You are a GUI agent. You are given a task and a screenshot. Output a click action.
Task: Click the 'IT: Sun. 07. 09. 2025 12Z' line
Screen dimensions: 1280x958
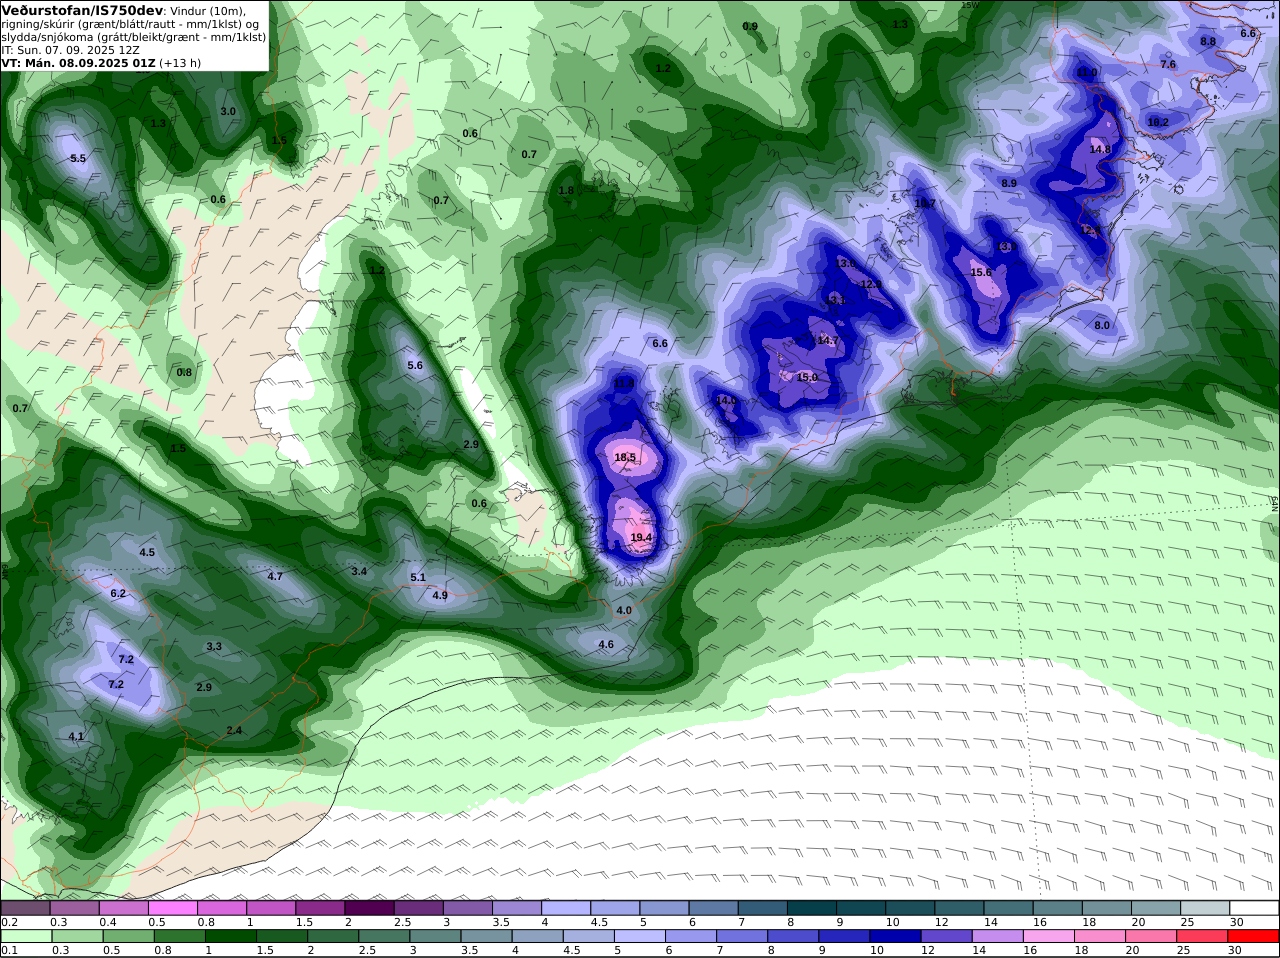pos(70,49)
